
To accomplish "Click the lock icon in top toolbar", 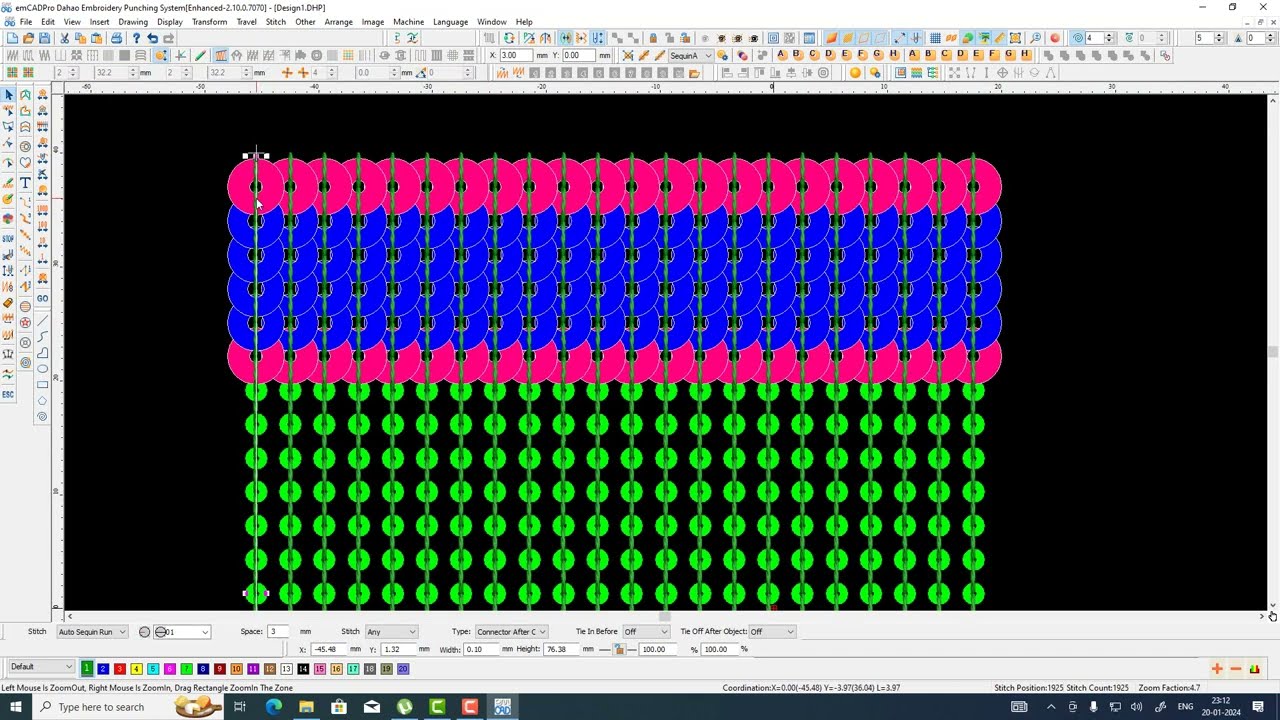I will [x=652, y=38].
